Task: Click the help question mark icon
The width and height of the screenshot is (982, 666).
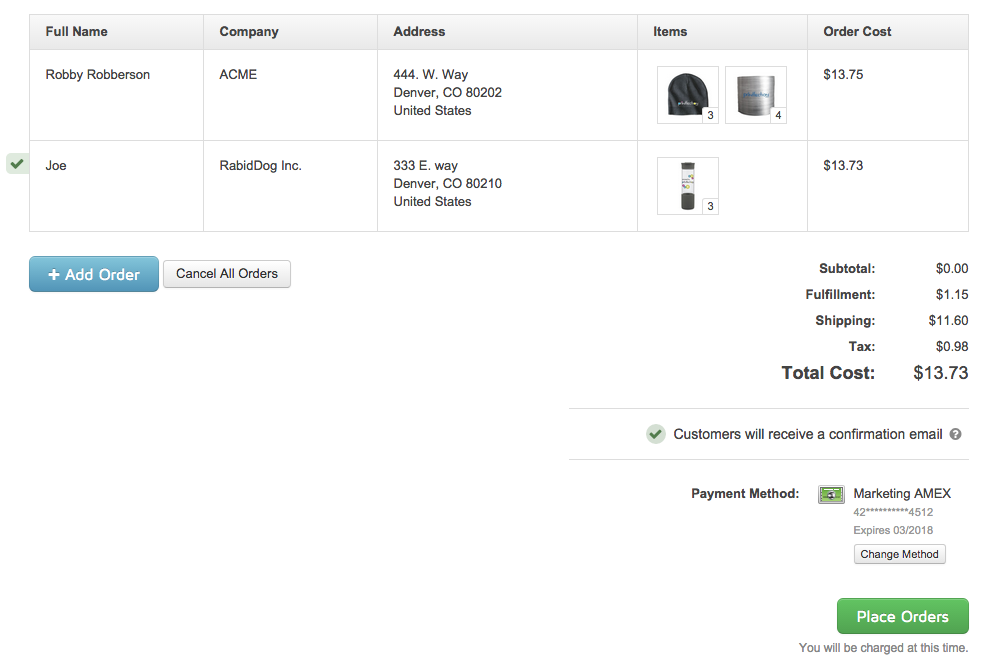Action: tap(955, 434)
